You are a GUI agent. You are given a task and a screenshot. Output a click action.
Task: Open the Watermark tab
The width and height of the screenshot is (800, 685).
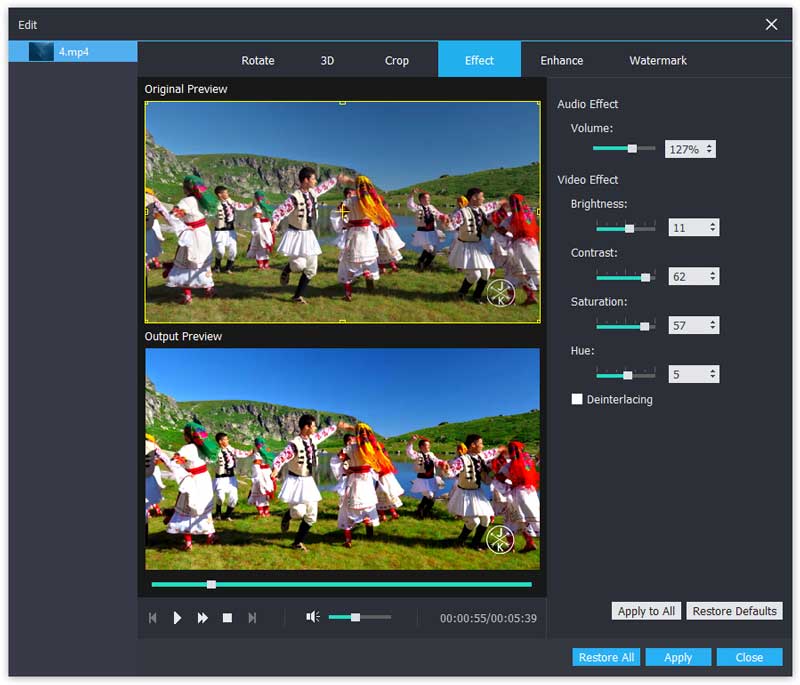click(658, 60)
